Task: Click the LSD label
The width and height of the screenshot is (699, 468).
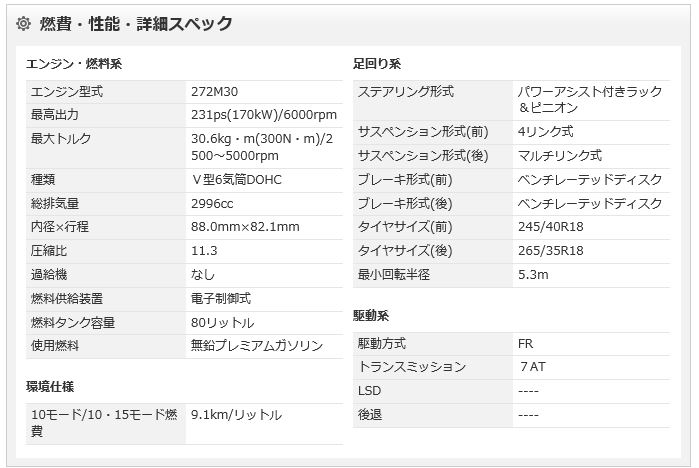Action: click(369, 391)
